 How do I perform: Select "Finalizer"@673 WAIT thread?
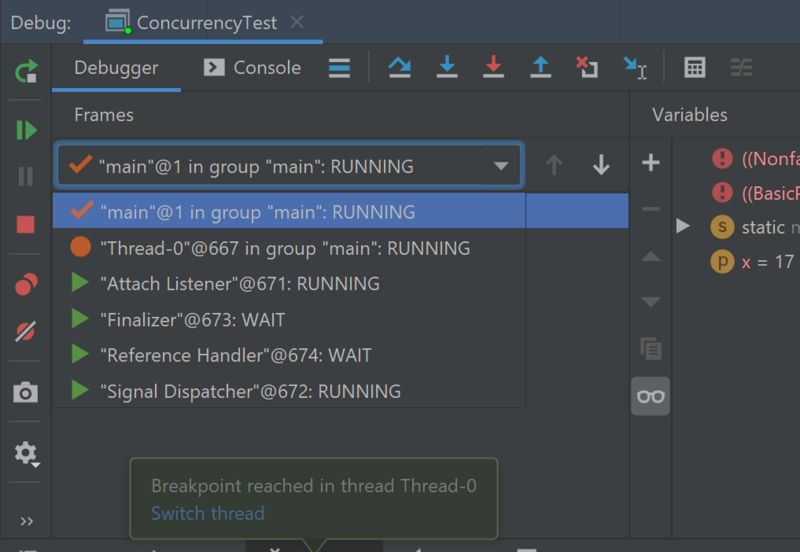(289, 320)
